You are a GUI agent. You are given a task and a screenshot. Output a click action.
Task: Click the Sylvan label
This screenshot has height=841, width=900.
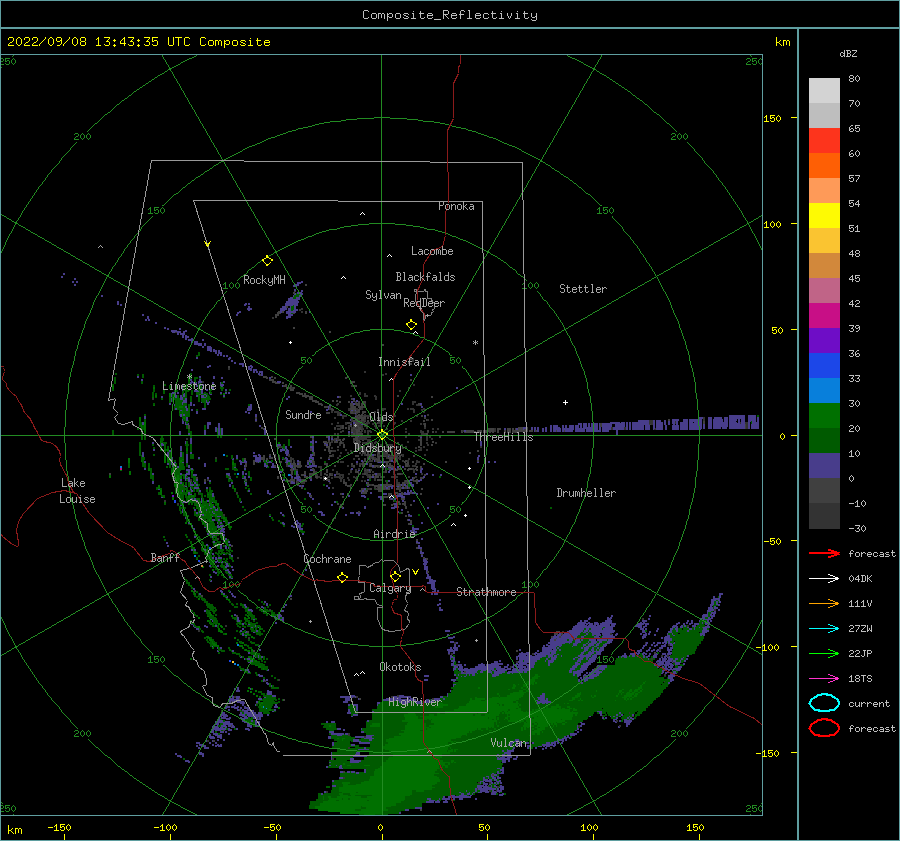click(x=383, y=295)
